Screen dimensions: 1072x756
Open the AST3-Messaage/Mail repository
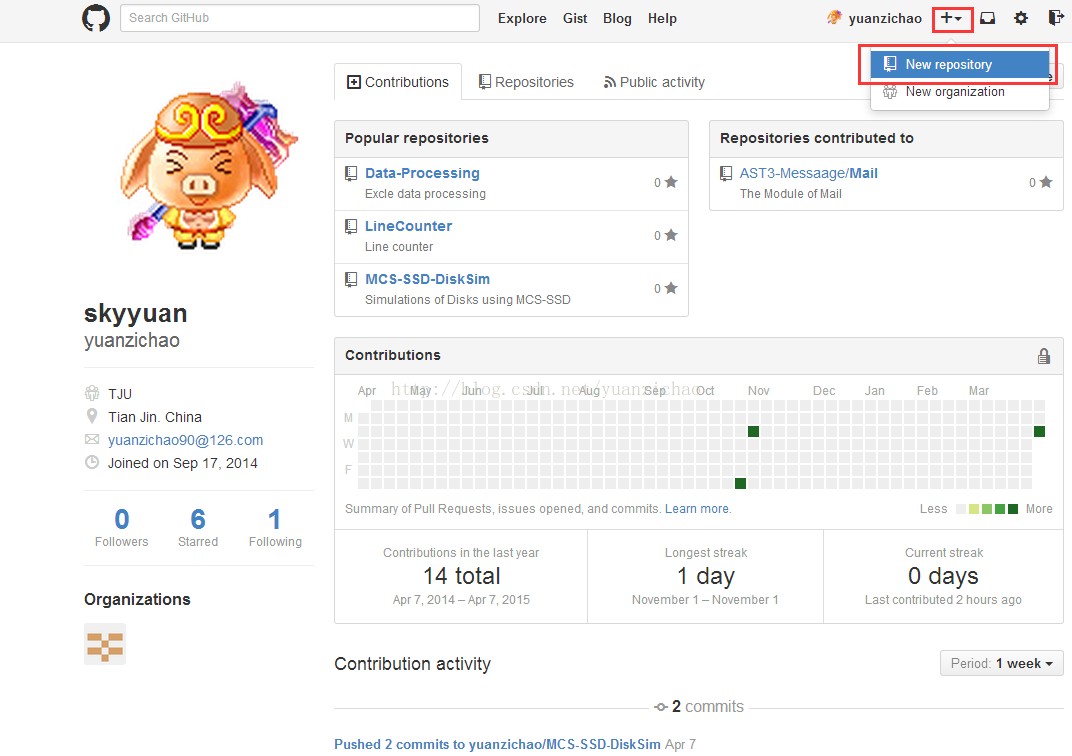[x=808, y=173]
